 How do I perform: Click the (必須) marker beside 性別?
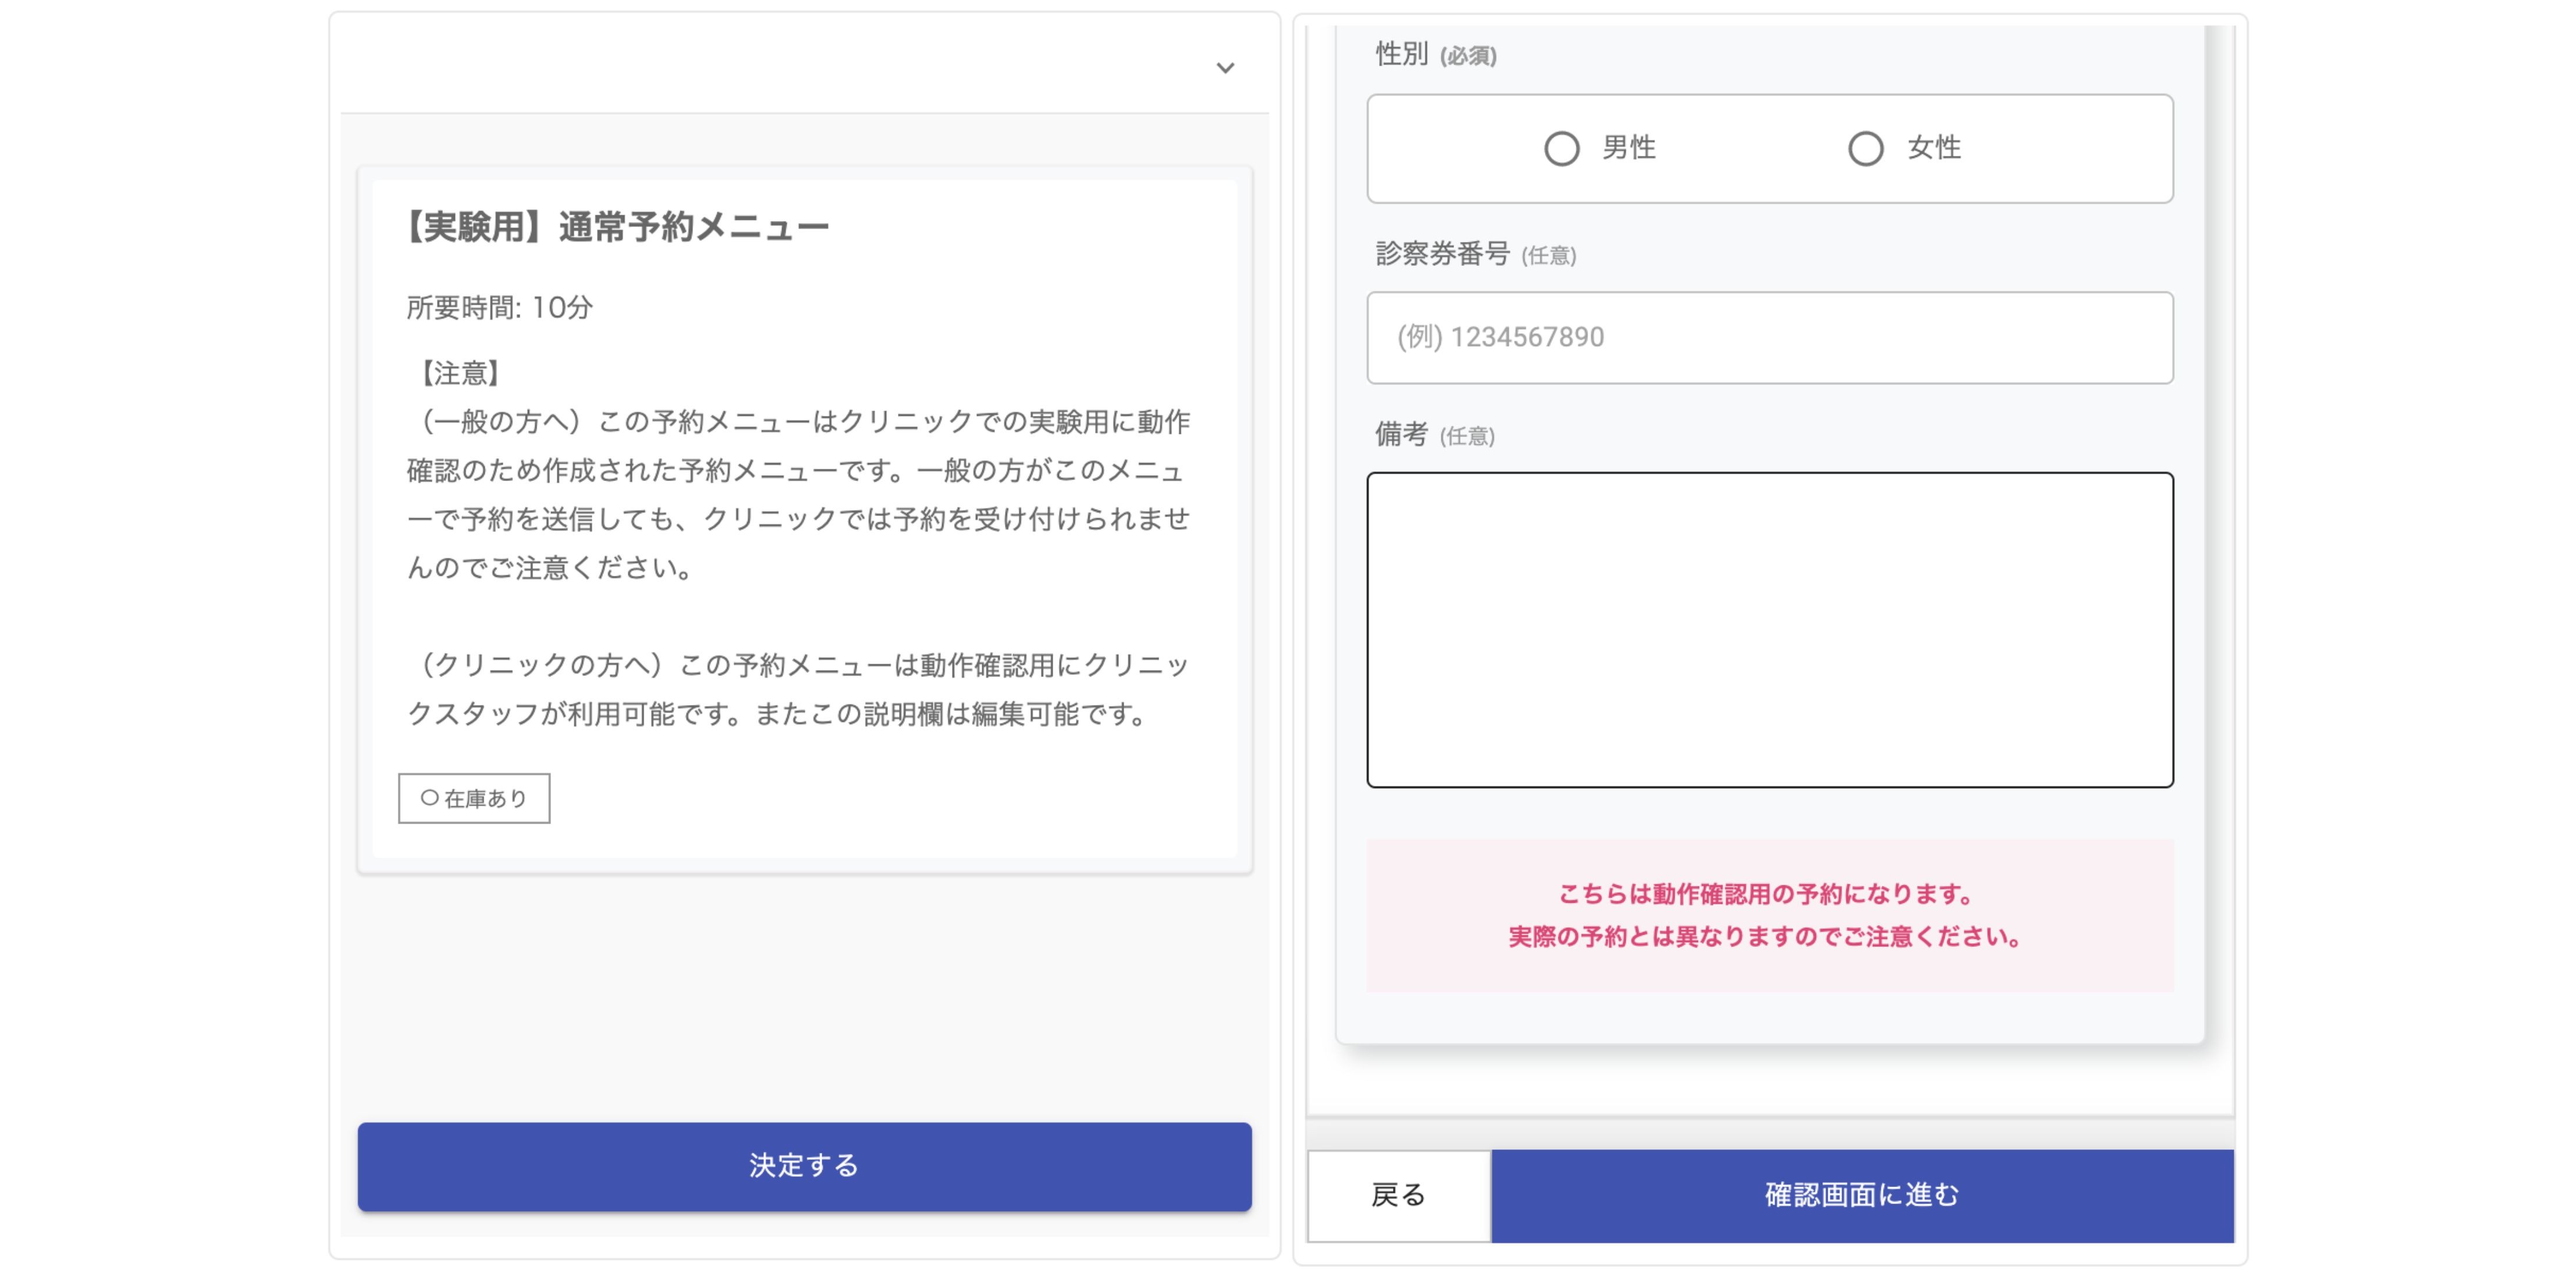[1468, 56]
